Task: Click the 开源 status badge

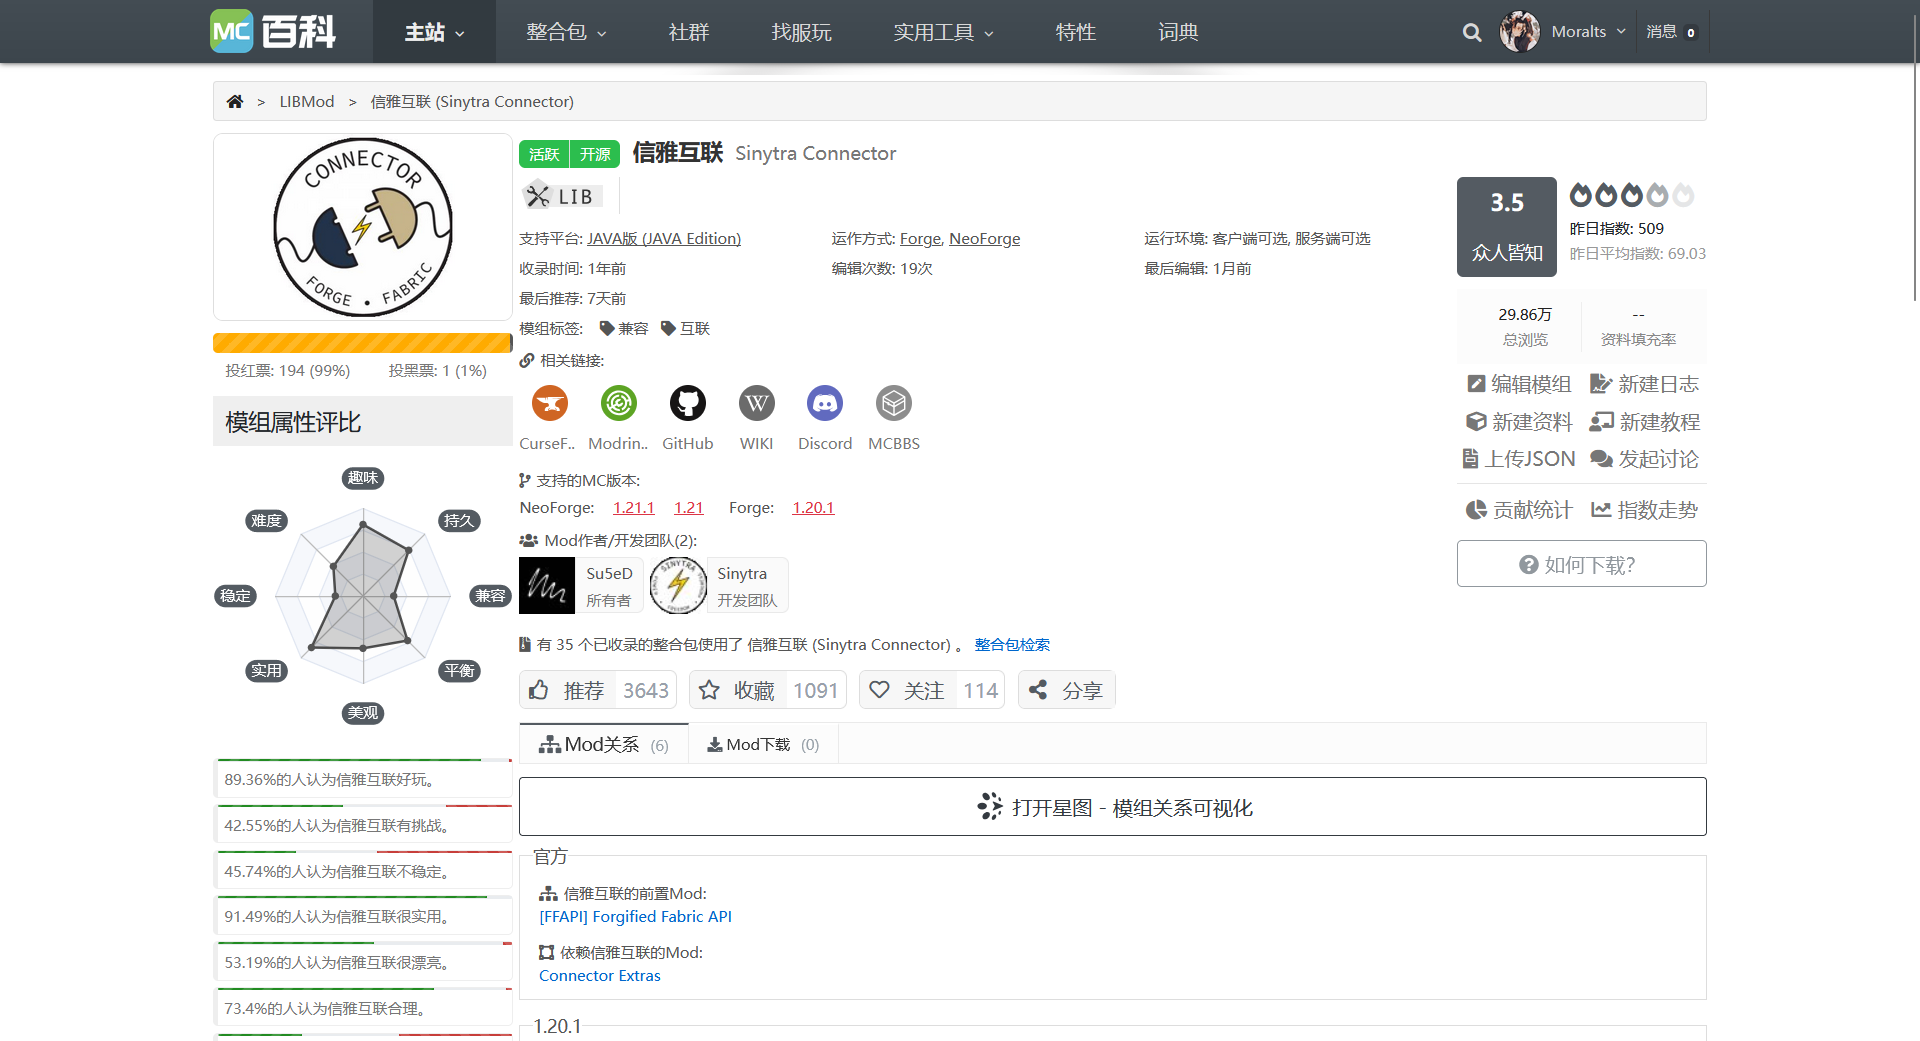Action: [595, 154]
